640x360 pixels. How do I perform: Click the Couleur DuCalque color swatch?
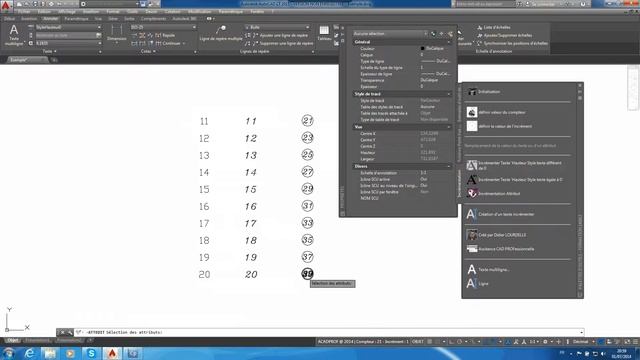tap(422, 48)
